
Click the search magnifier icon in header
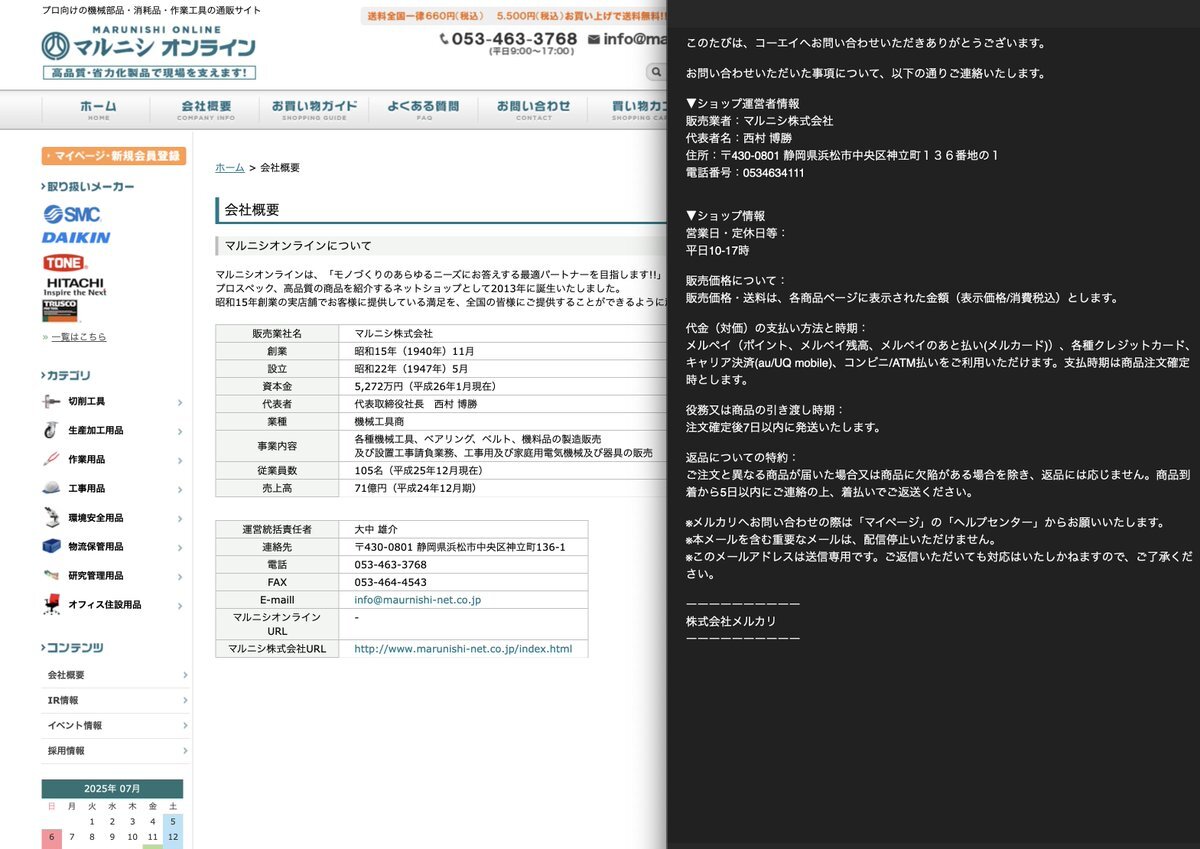point(656,72)
